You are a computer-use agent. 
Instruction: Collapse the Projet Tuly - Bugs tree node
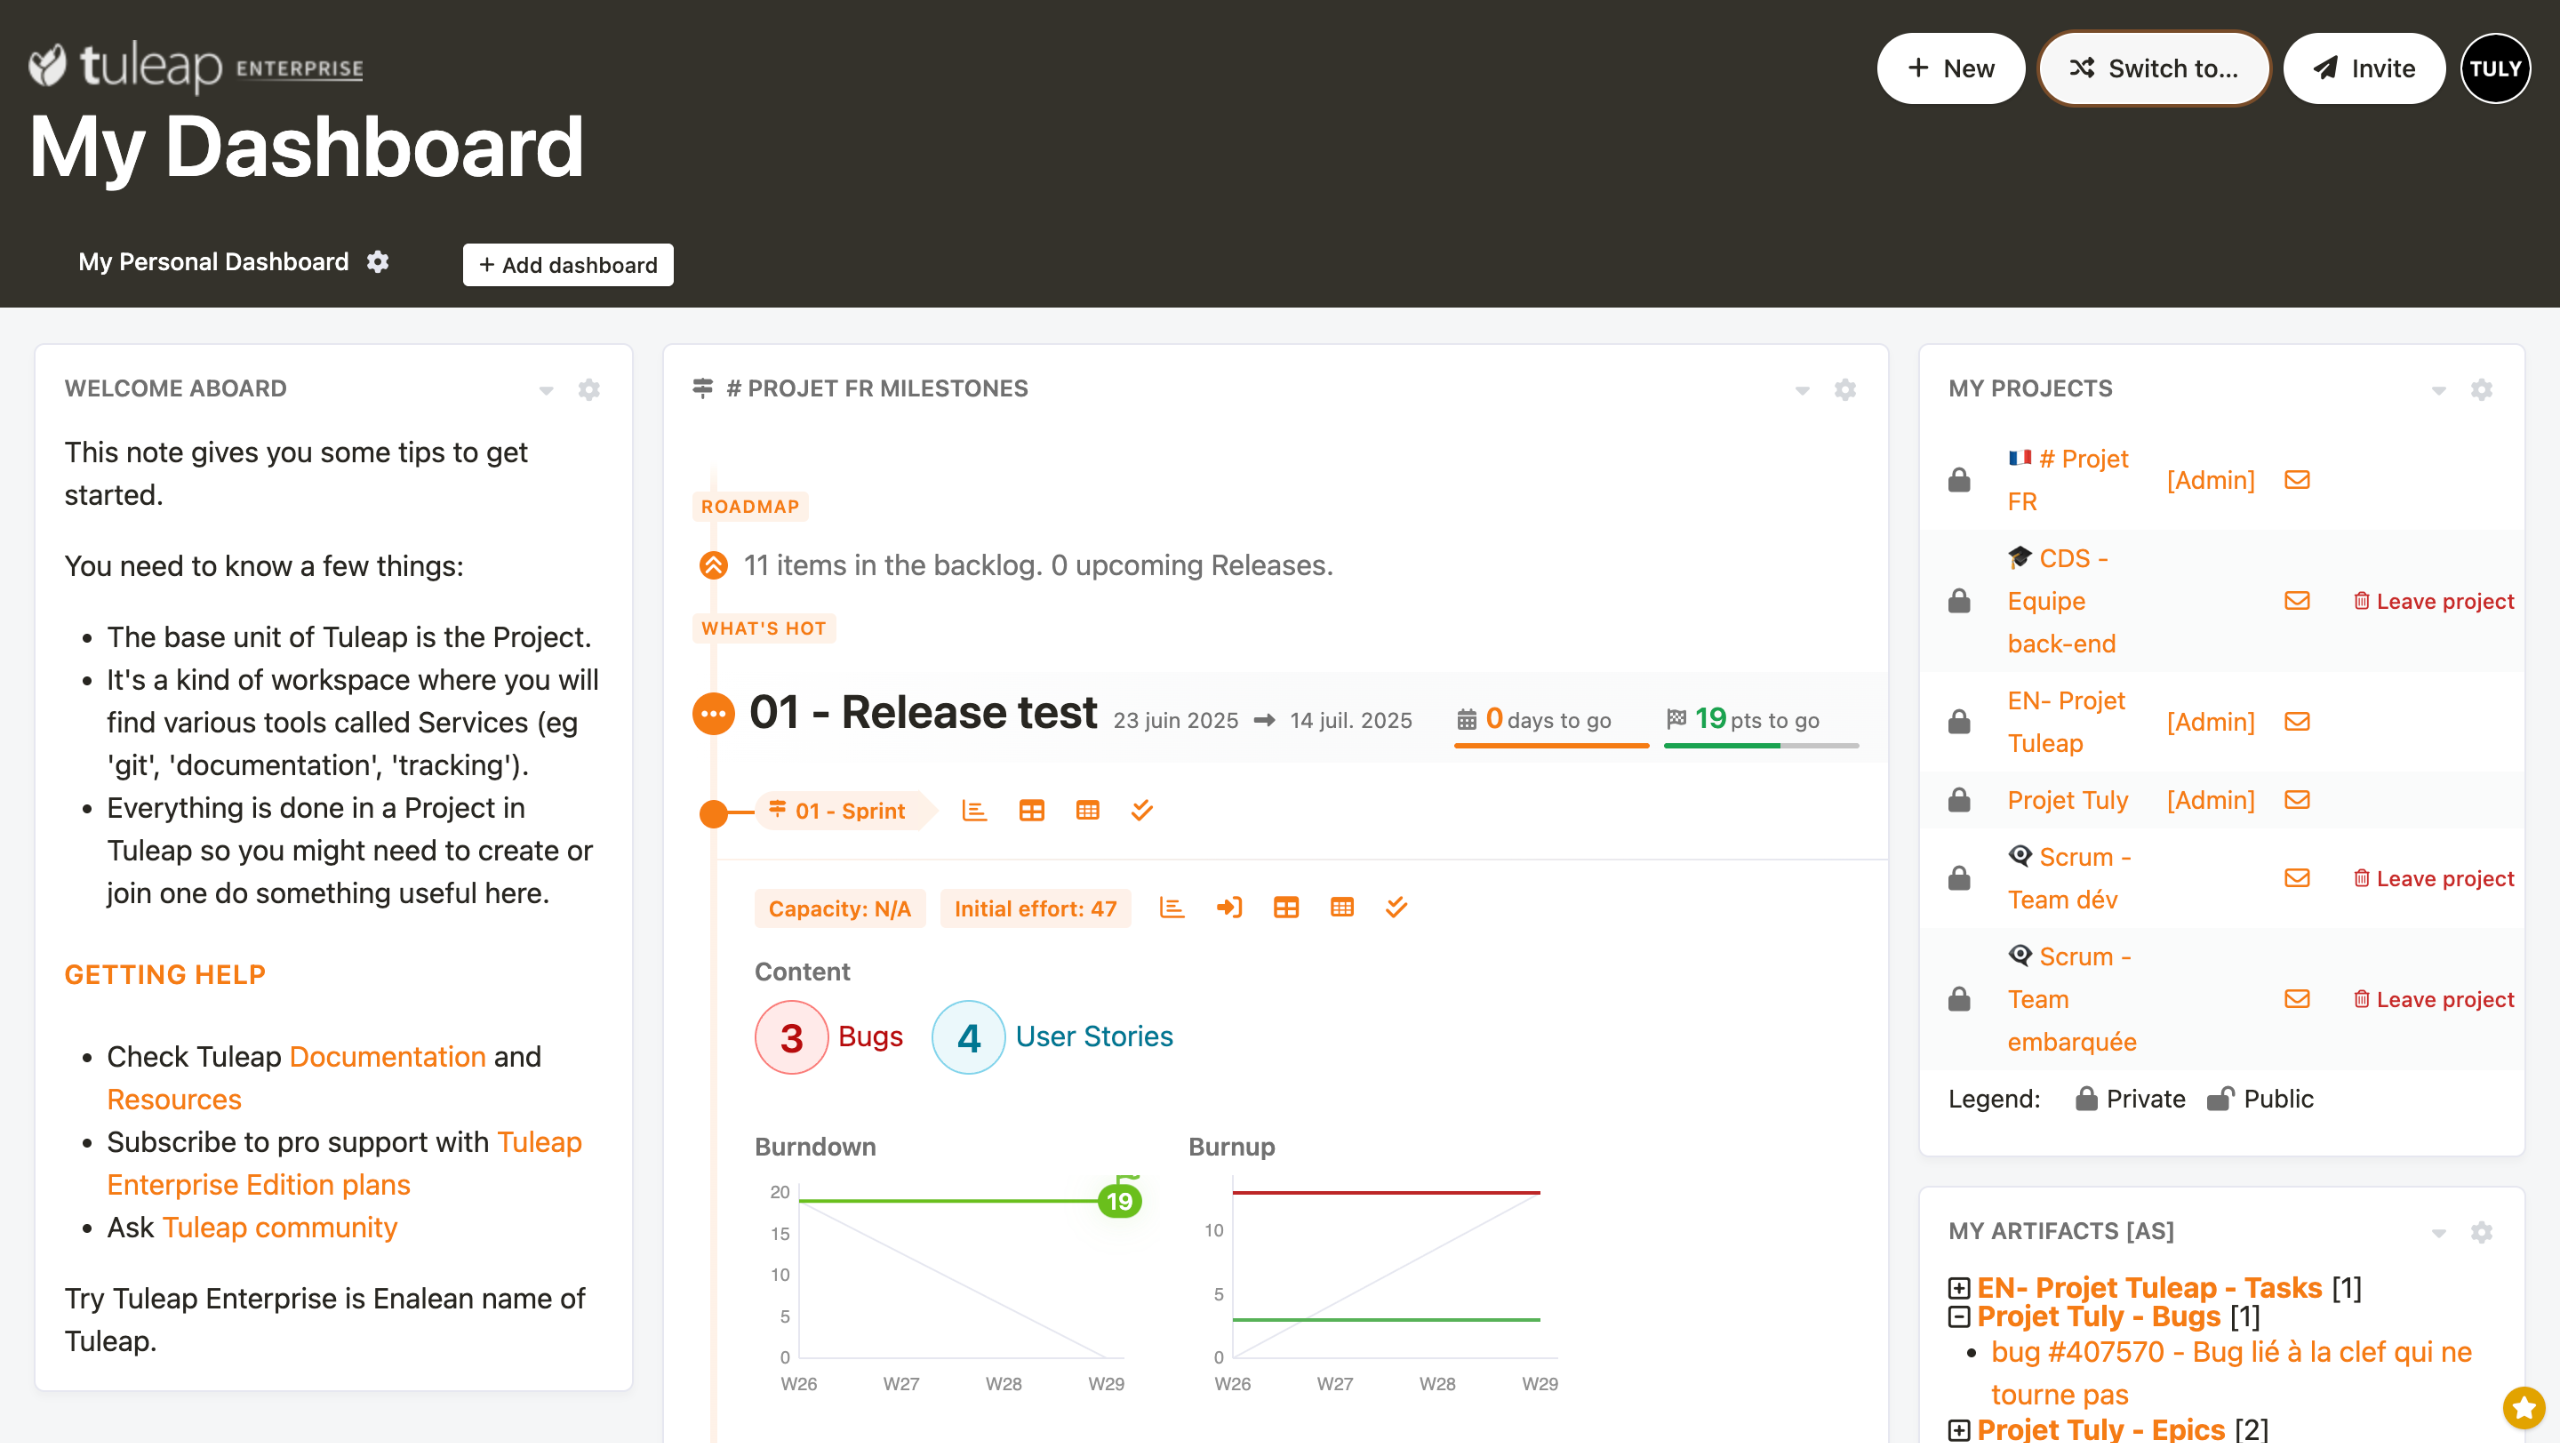(x=1959, y=1316)
